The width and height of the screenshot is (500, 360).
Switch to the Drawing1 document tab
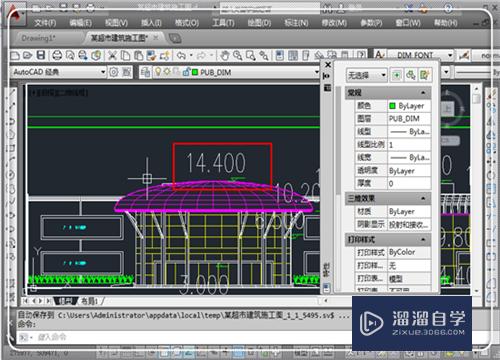click(37, 38)
